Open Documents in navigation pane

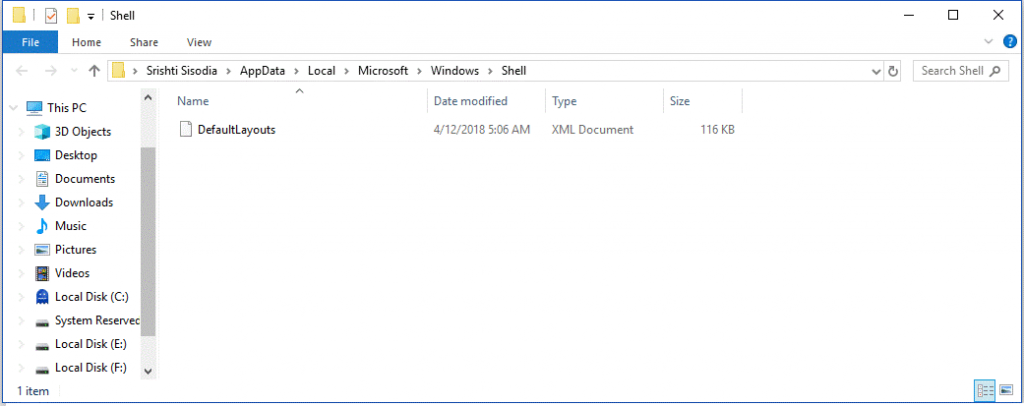pyautogui.click(x=85, y=179)
